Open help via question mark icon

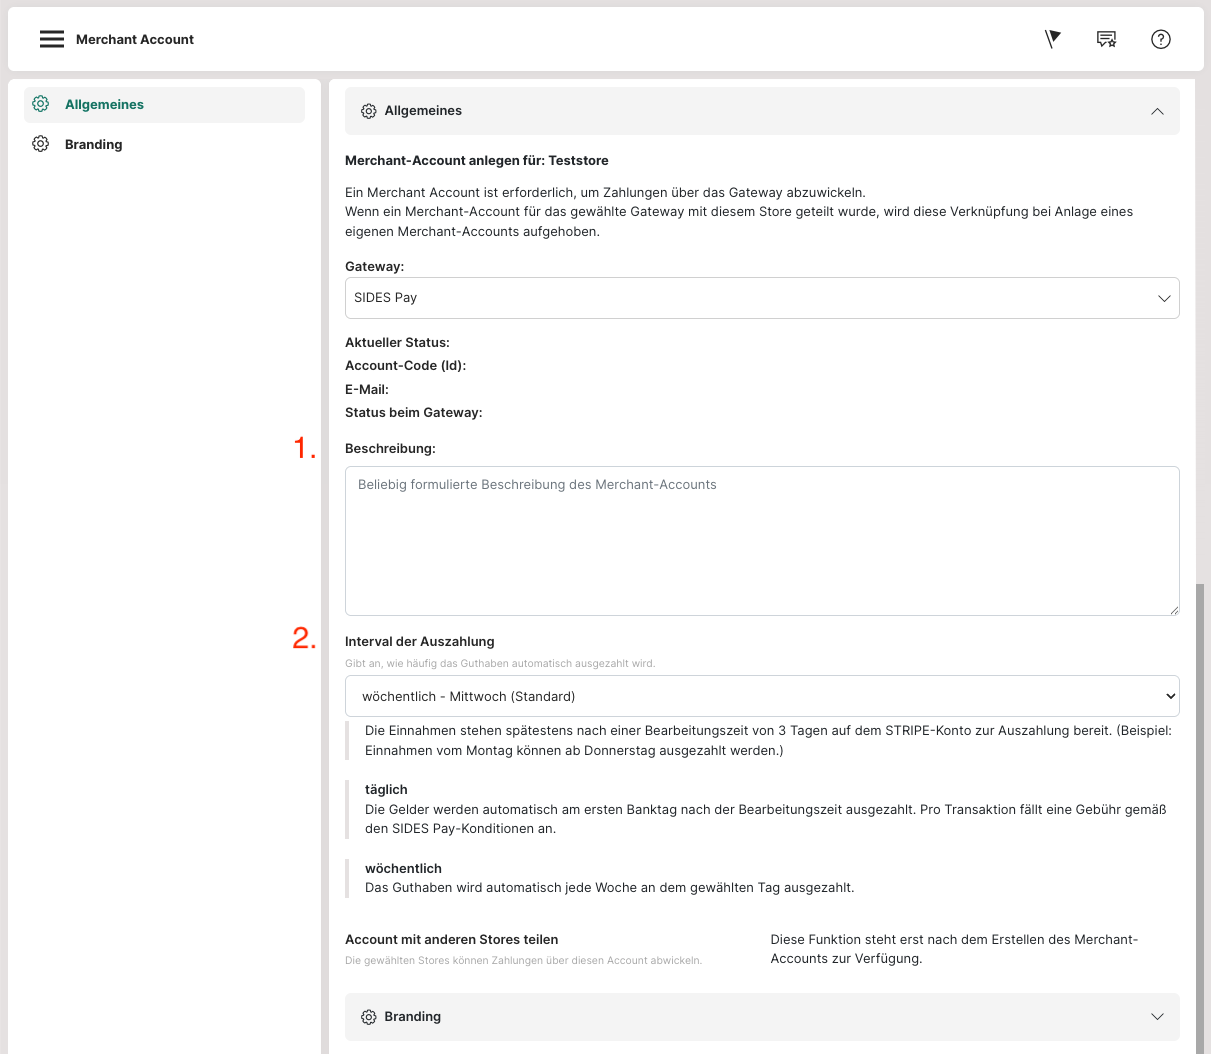coord(1160,39)
